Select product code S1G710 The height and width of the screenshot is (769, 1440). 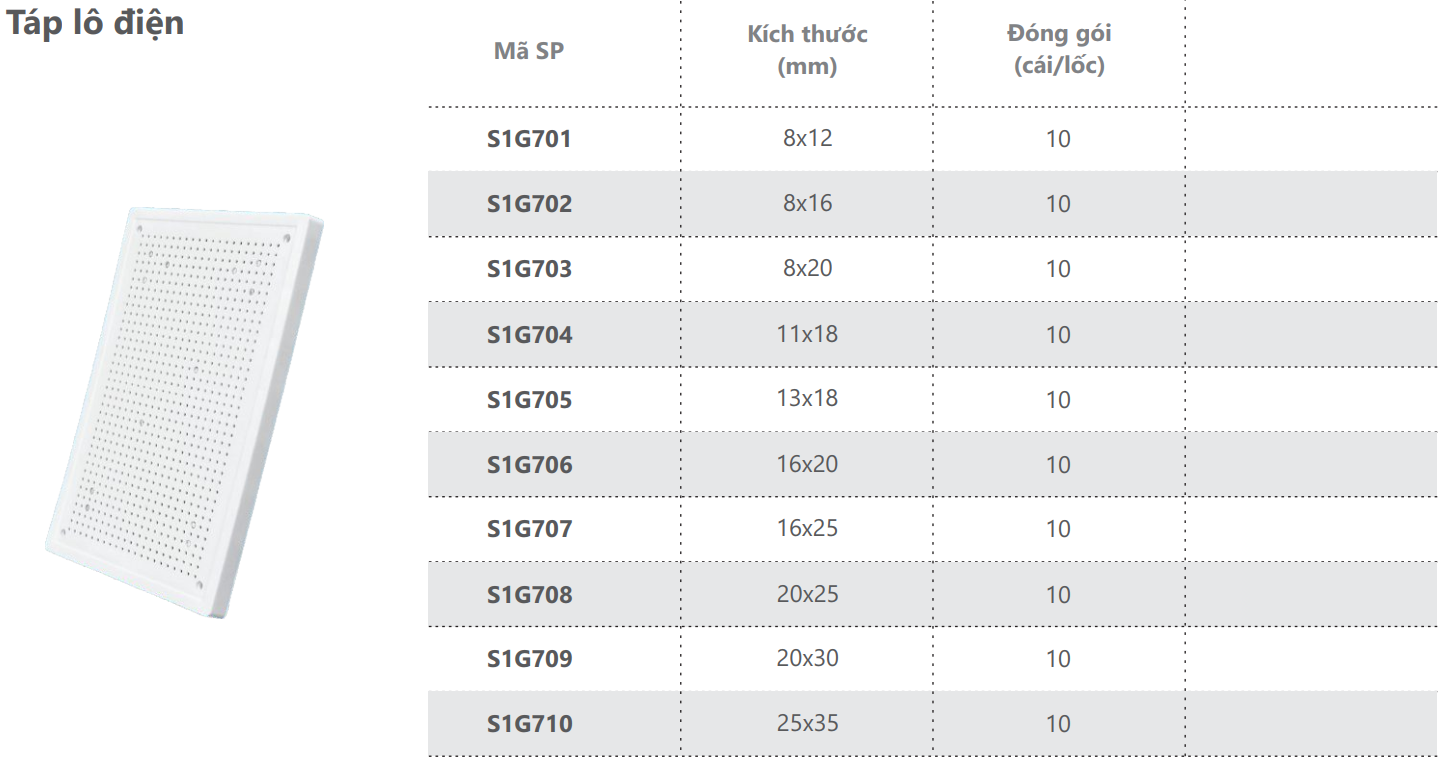tap(529, 724)
